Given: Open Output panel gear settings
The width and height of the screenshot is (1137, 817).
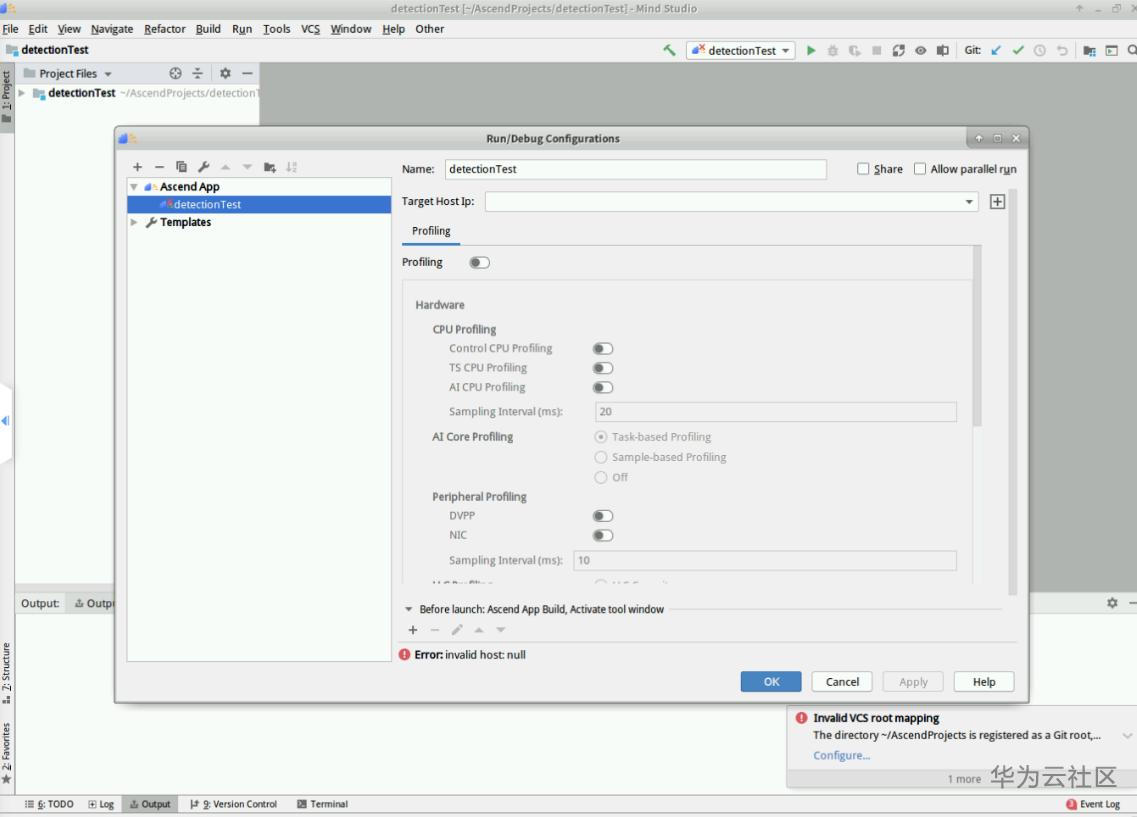Looking at the screenshot, I should pyautogui.click(x=1112, y=602).
